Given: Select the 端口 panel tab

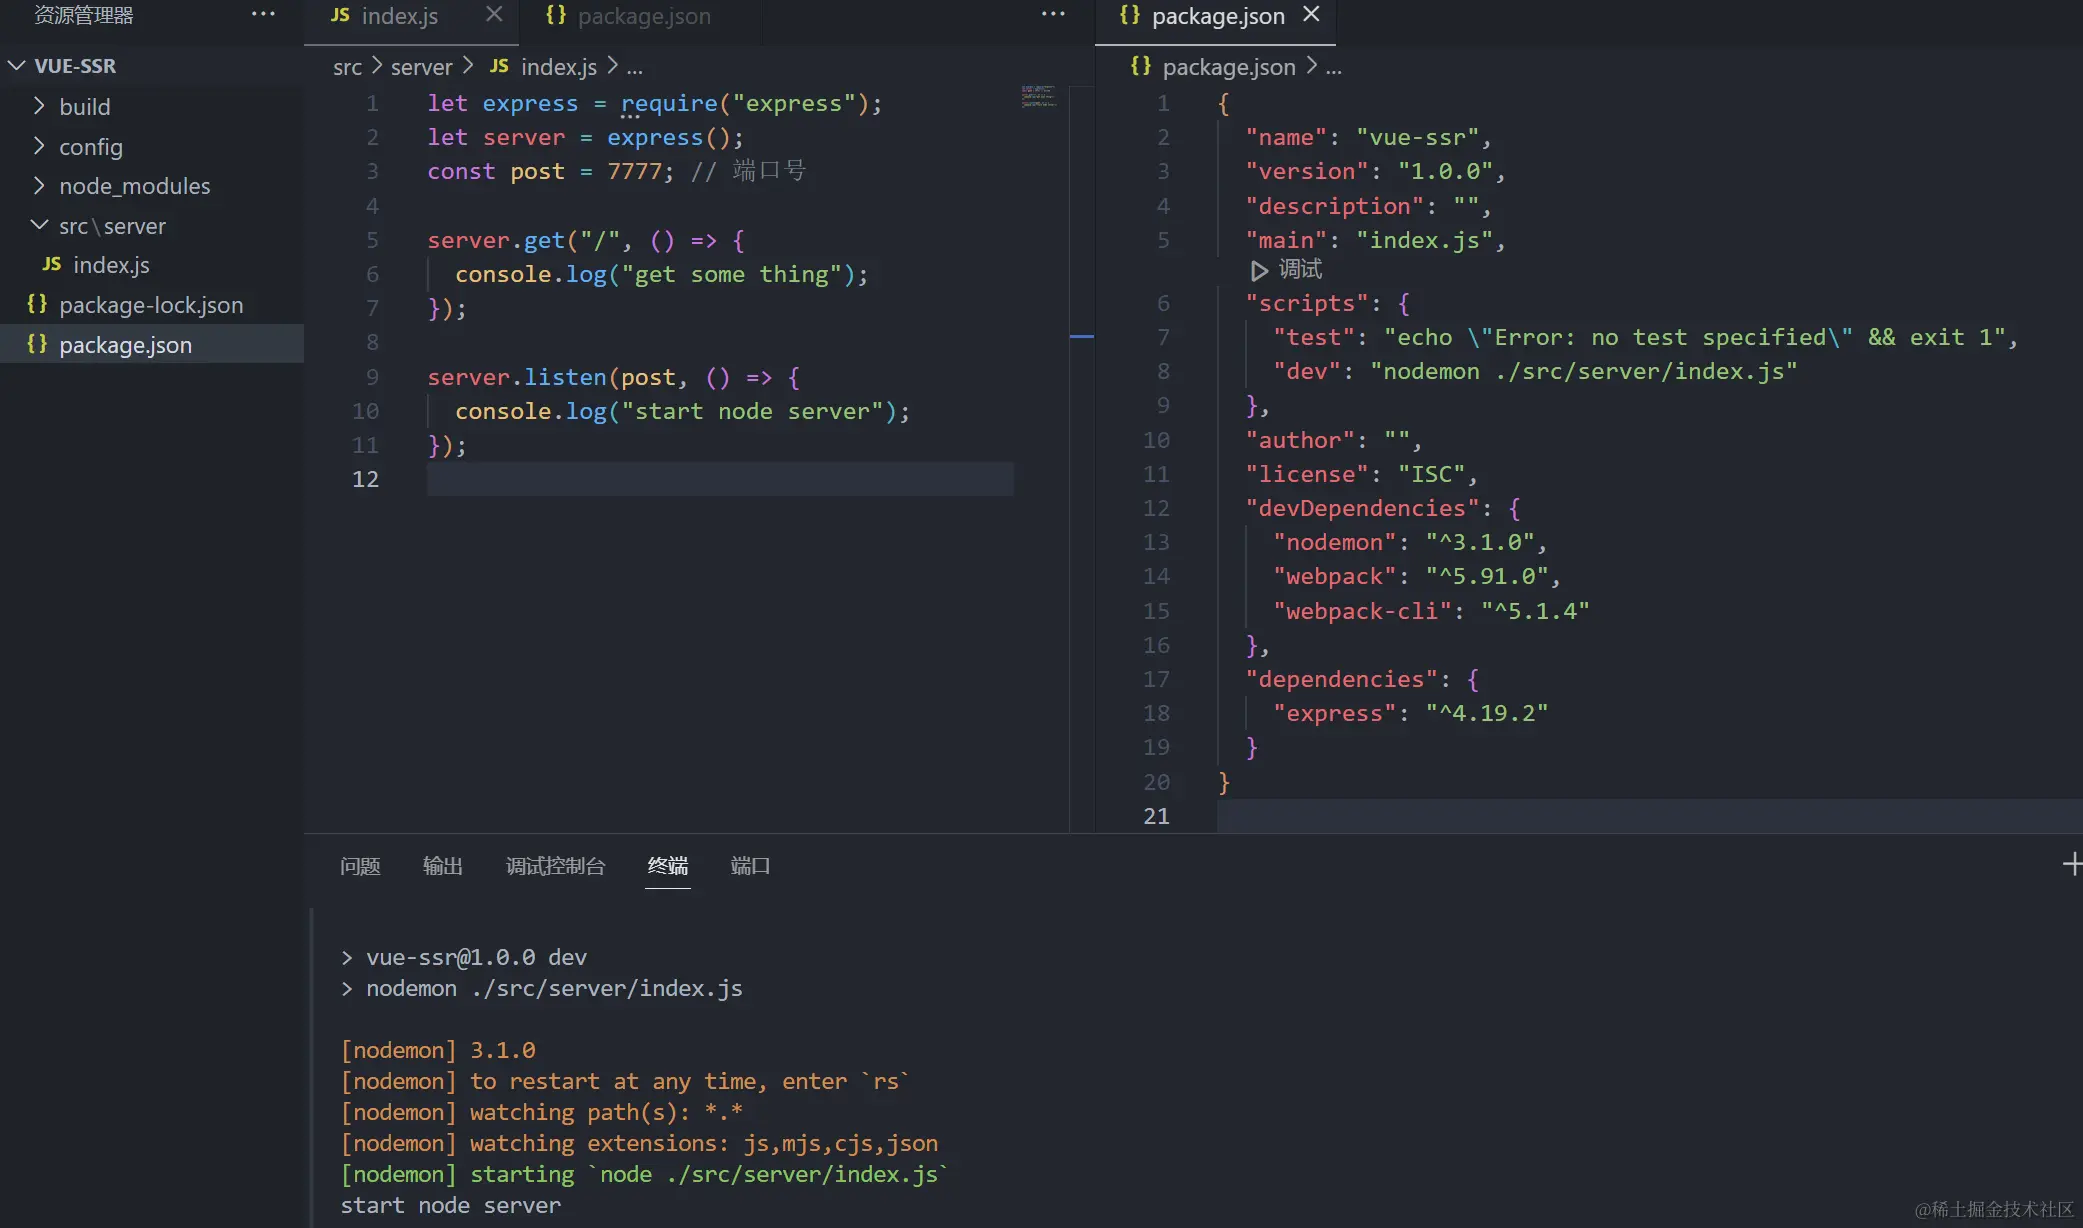Looking at the screenshot, I should pyautogui.click(x=750, y=866).
